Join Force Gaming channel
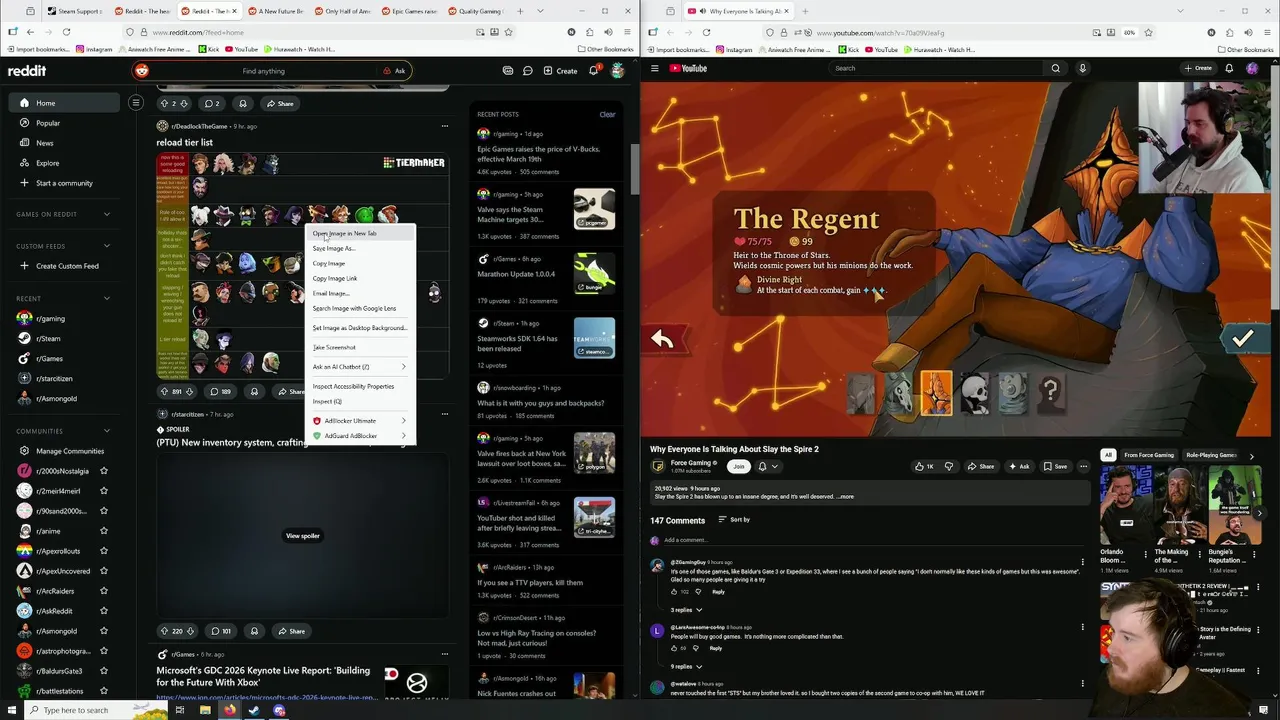 [x=738, y=466]
